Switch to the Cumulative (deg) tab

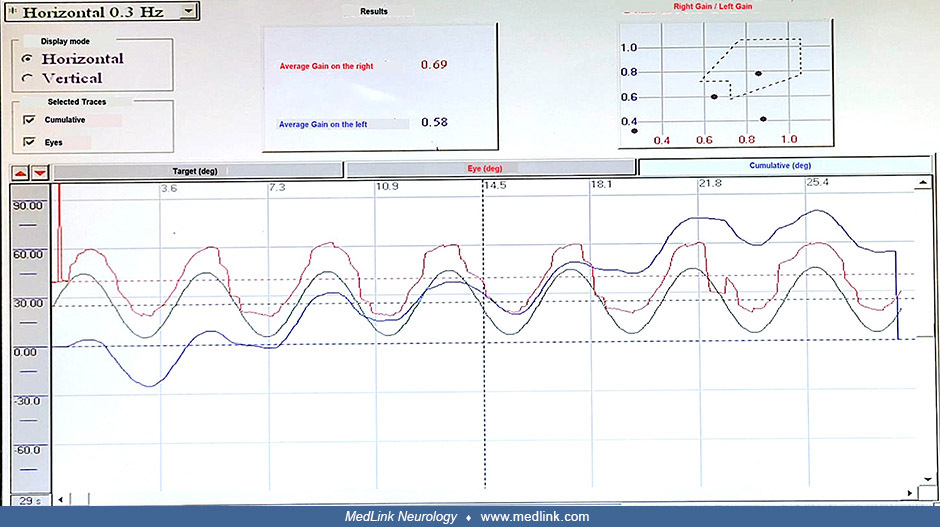pos(785,165)
